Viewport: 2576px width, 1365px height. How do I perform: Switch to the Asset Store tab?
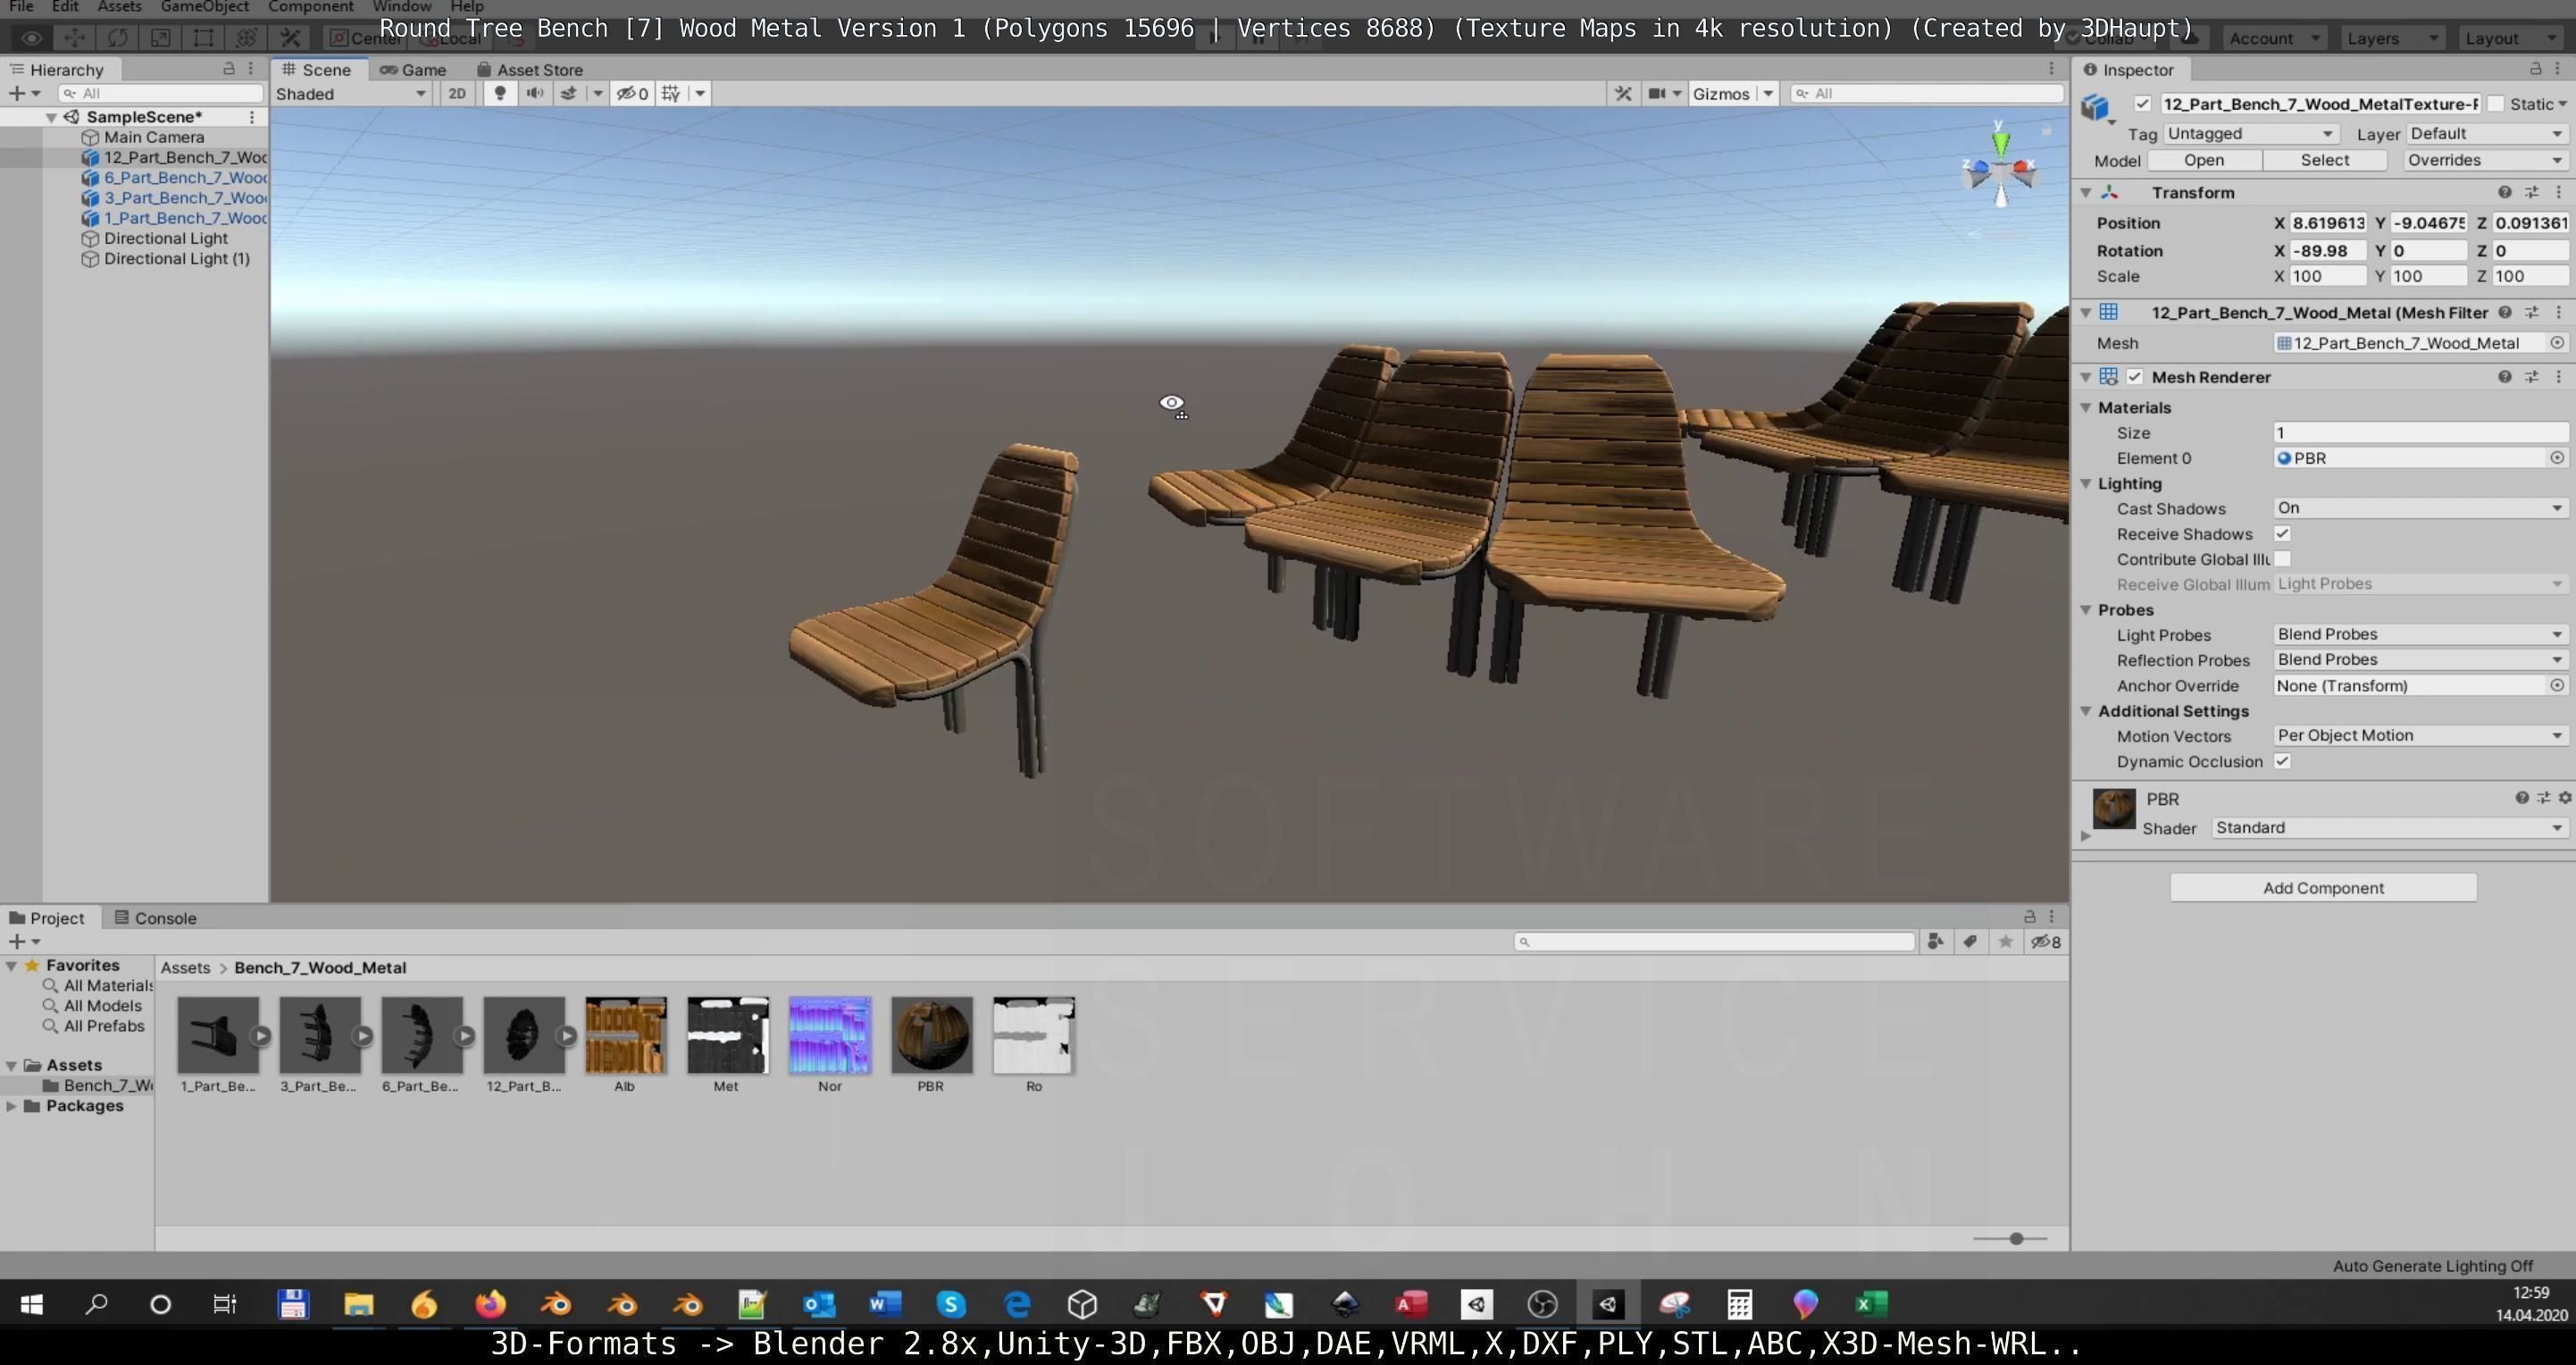(x=530, y=69)
